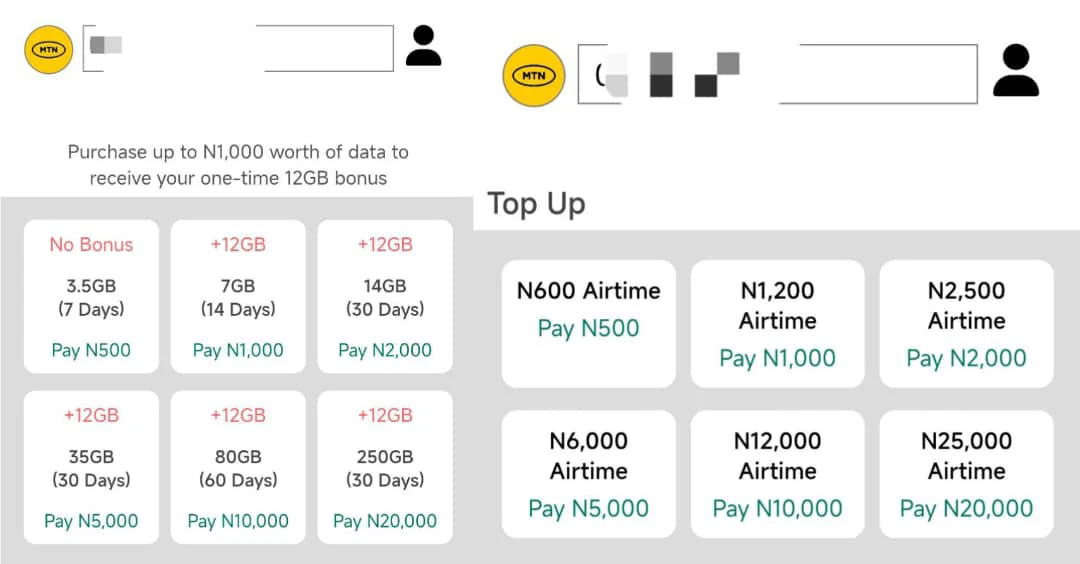The width and height of the screenshot is (1080, 564).
Task: Select 3.5GB 7 Days No Bonus plan
Action: [92, 297]
